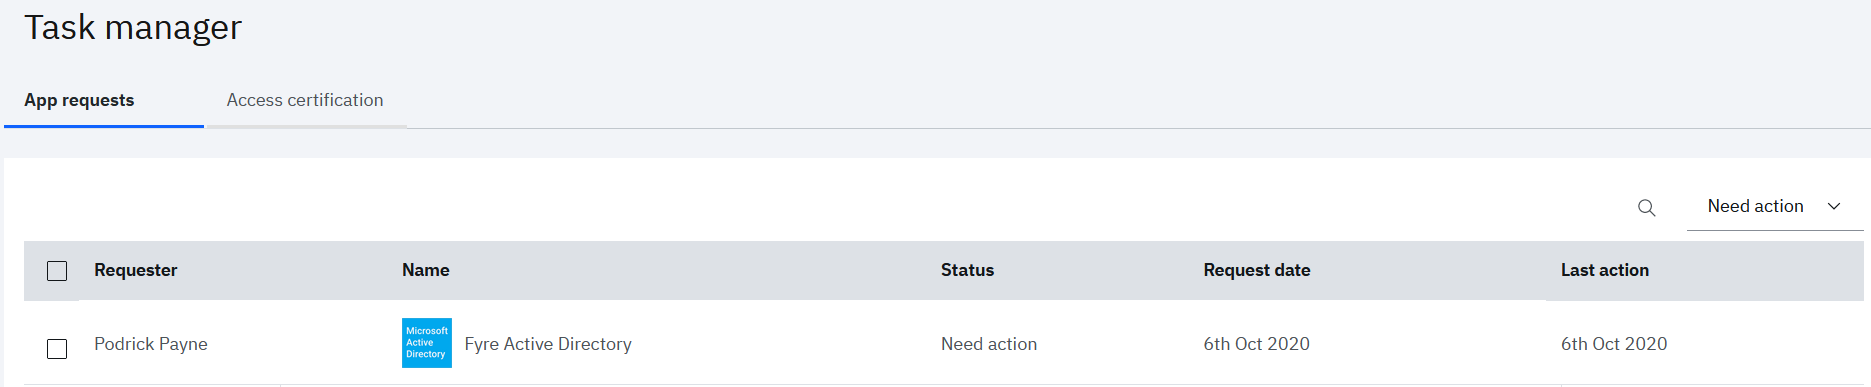Screen dimensions: 1871x387
Task: Sort by the Last action column header
Action: (1605, 270)
